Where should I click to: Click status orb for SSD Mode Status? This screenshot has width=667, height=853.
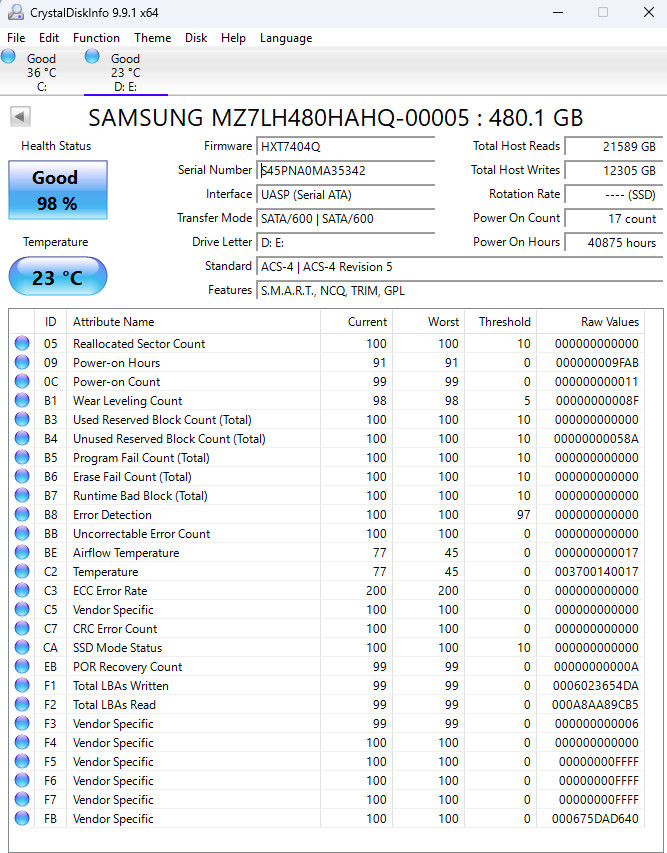point(22,647)
